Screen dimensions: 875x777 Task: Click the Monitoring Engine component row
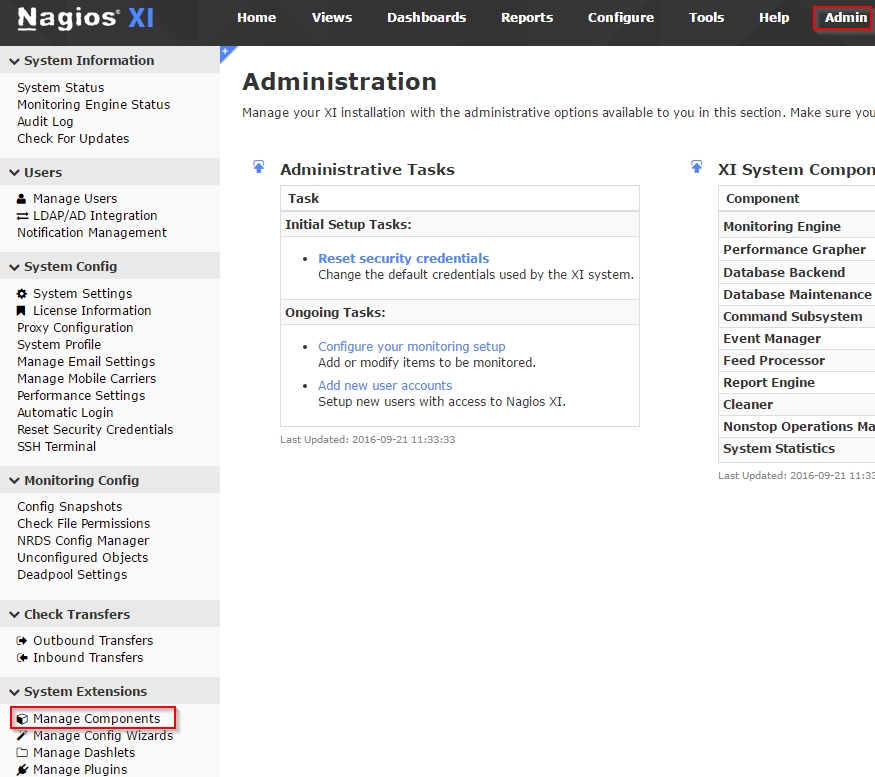pyautogui.click(x=797, y=227)
